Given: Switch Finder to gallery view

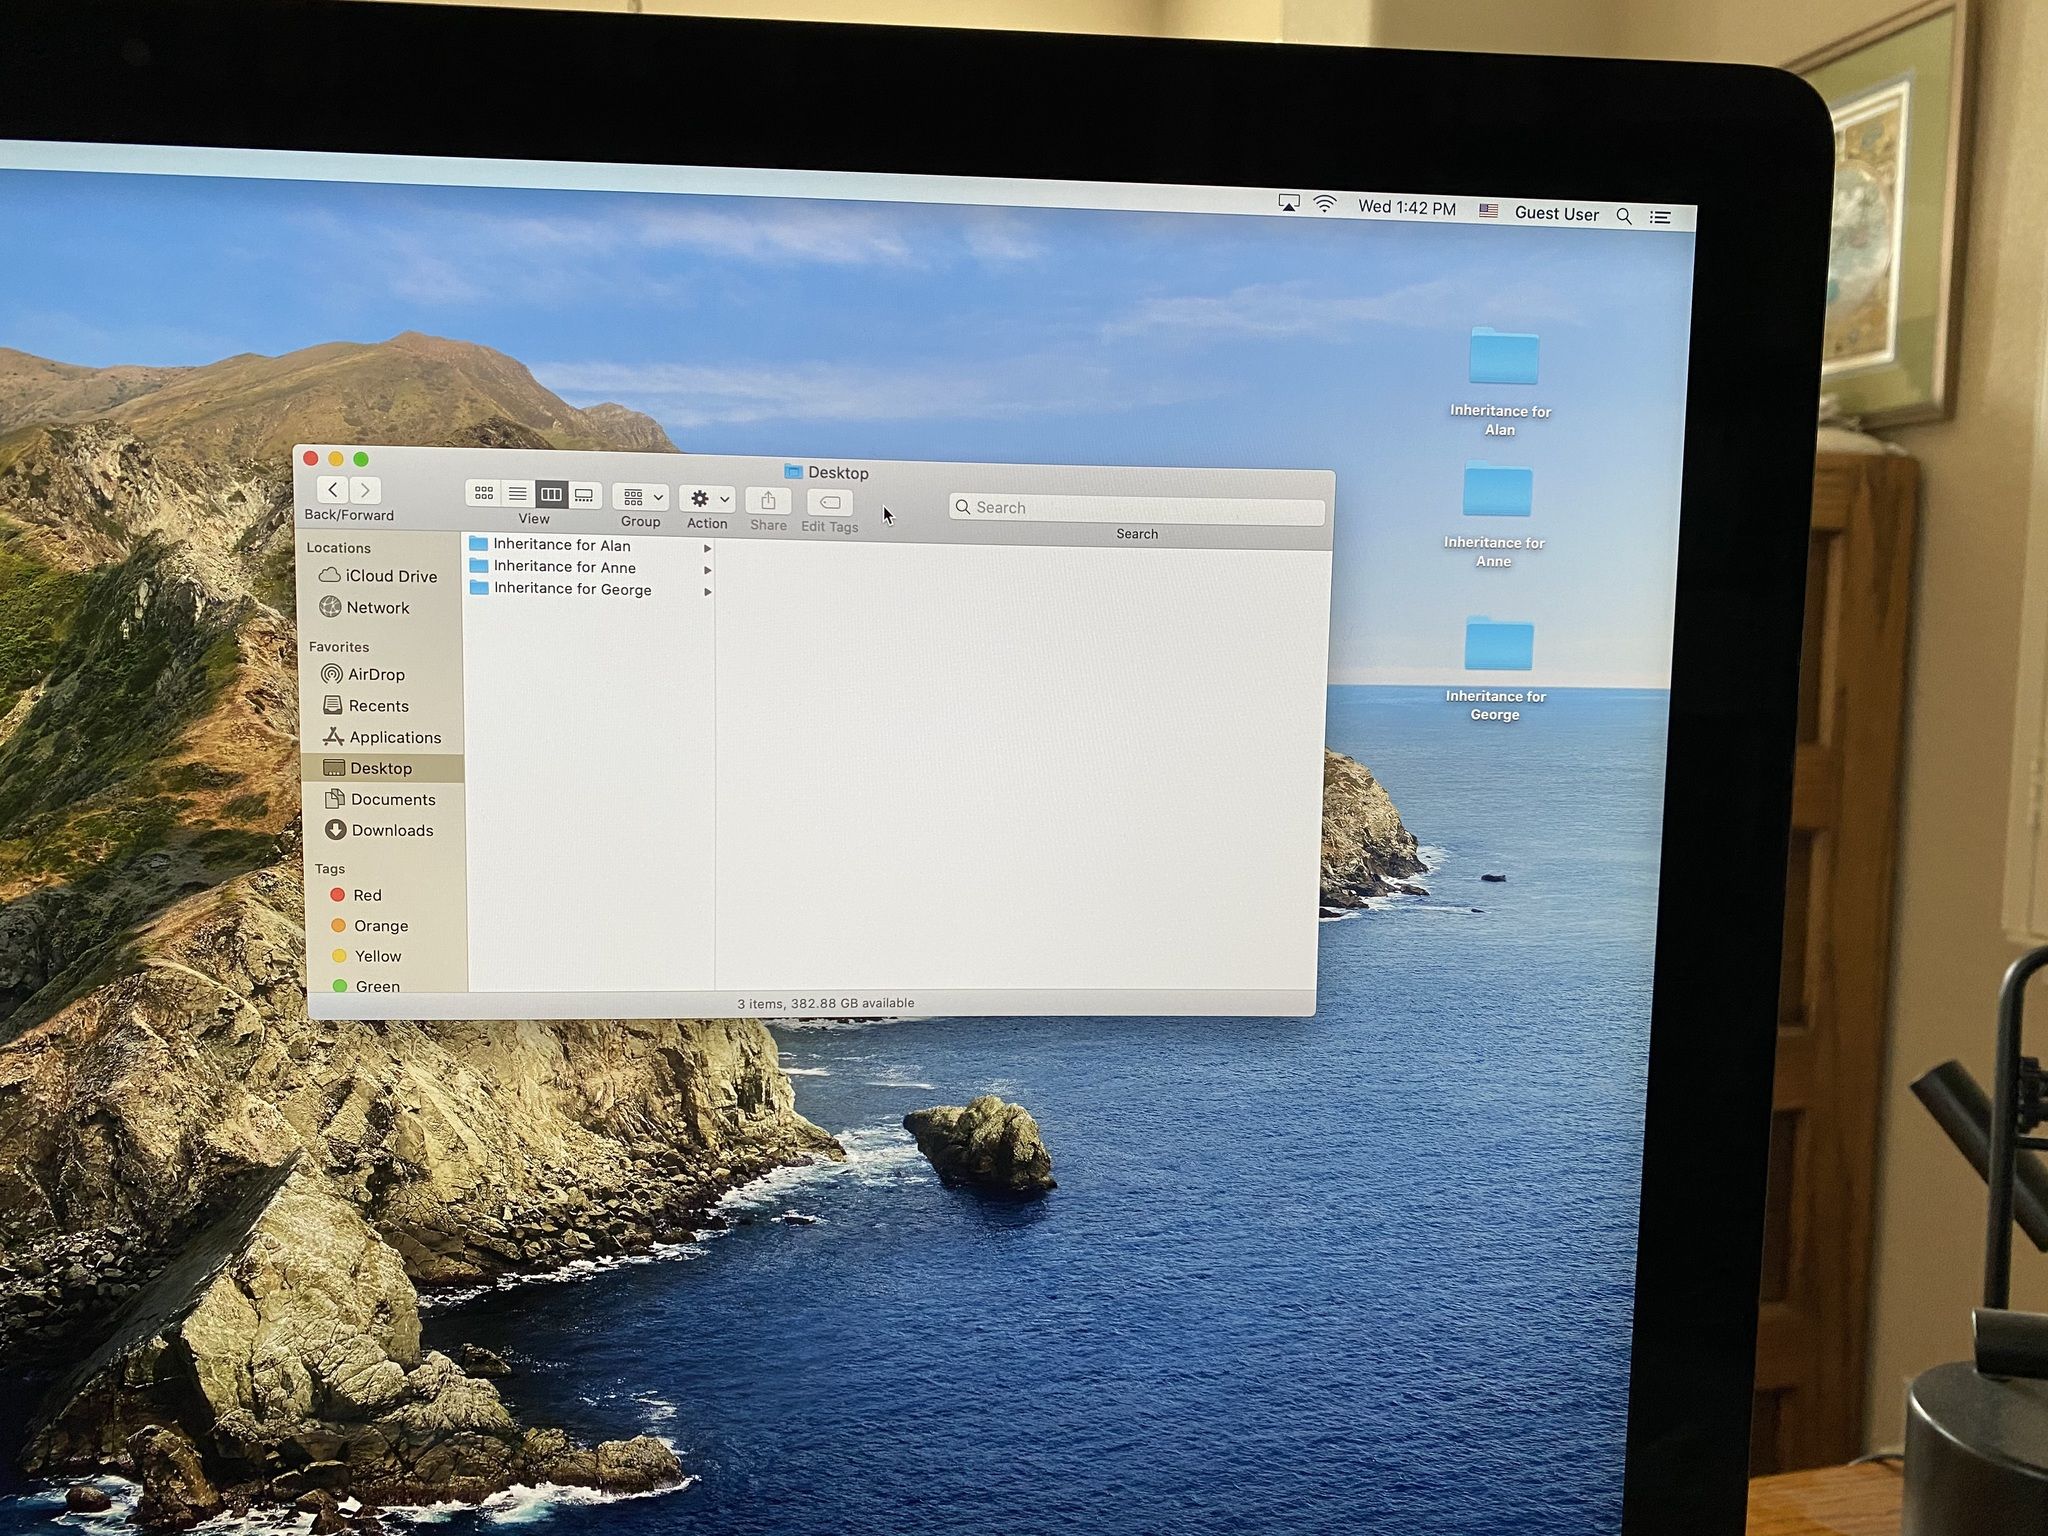Looking at the screenshot, I should 585,495.
